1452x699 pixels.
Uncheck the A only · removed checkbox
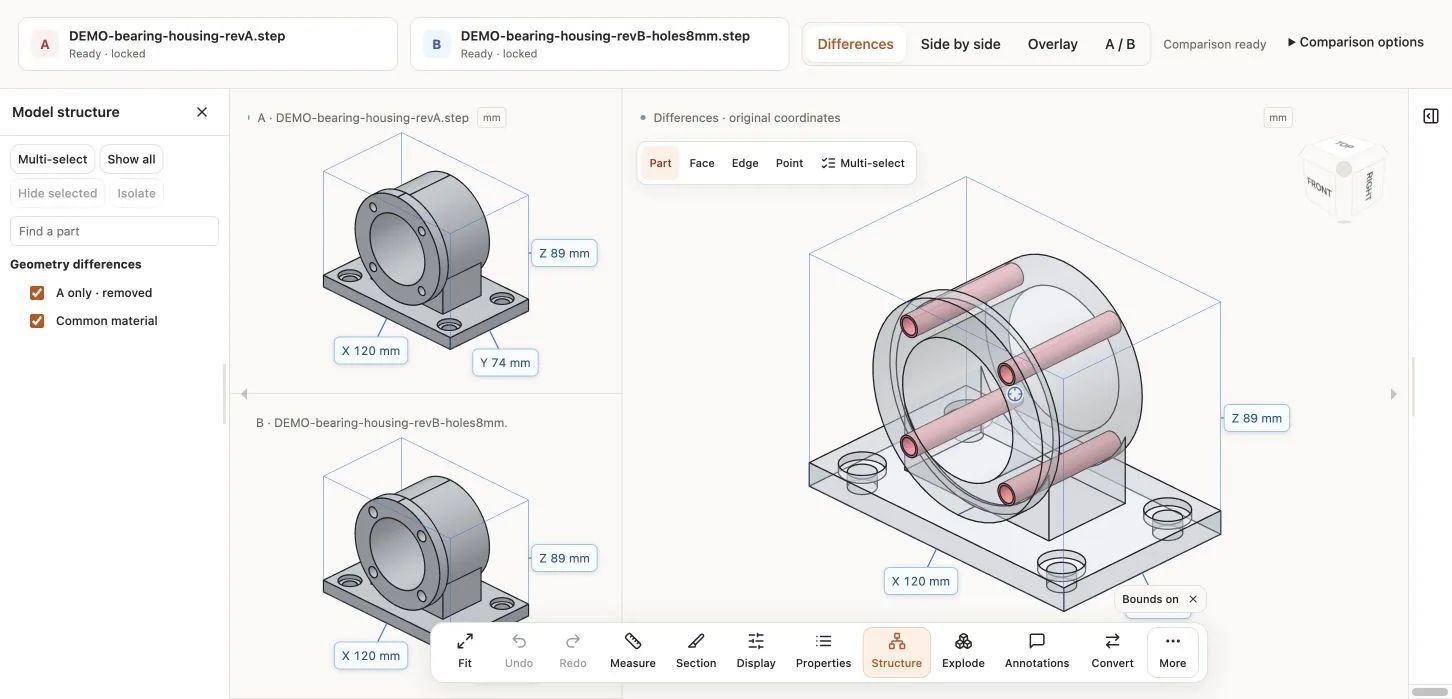click(37, 293)
